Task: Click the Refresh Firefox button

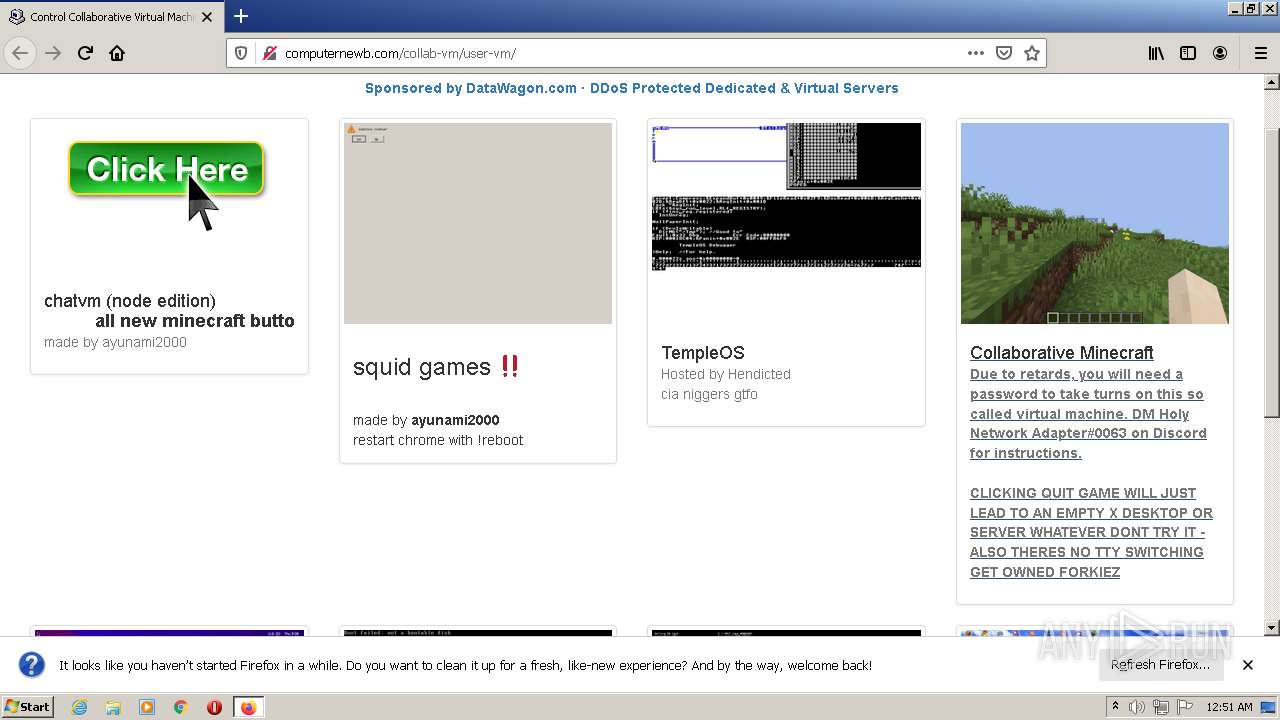Action: click(1160, 664)
